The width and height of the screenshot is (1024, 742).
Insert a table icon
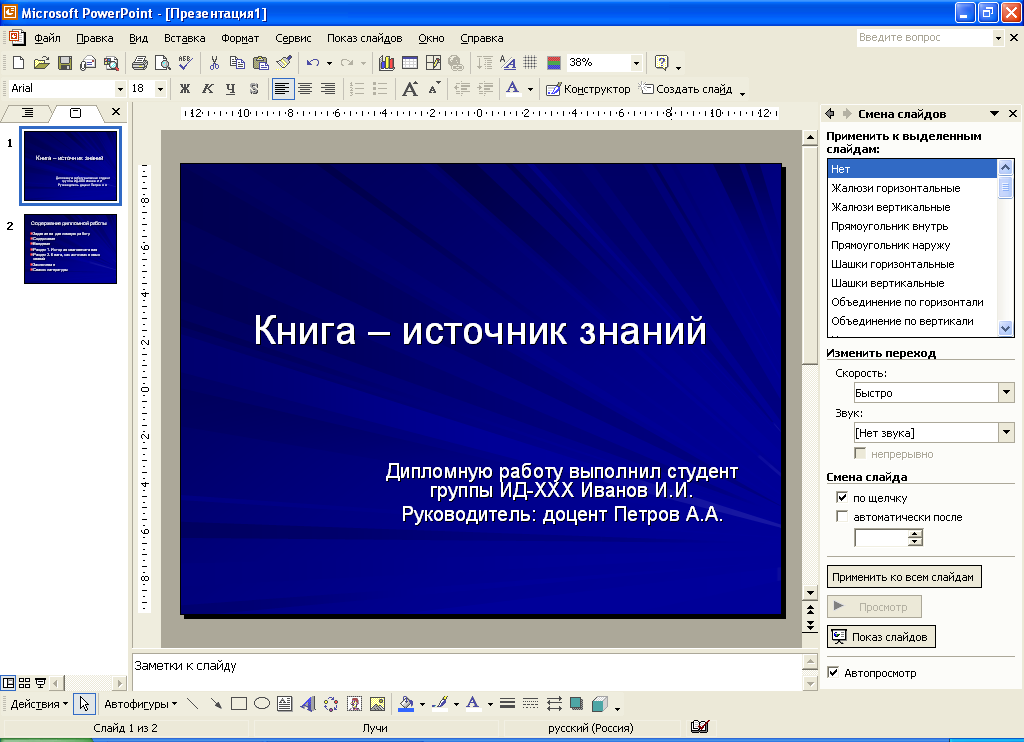[409, 63]
